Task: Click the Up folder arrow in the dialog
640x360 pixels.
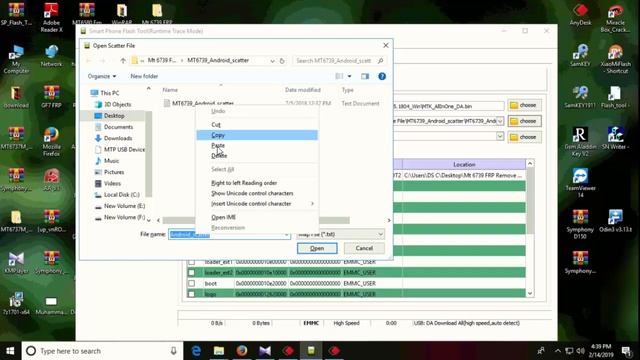Action: click(123, 60)
